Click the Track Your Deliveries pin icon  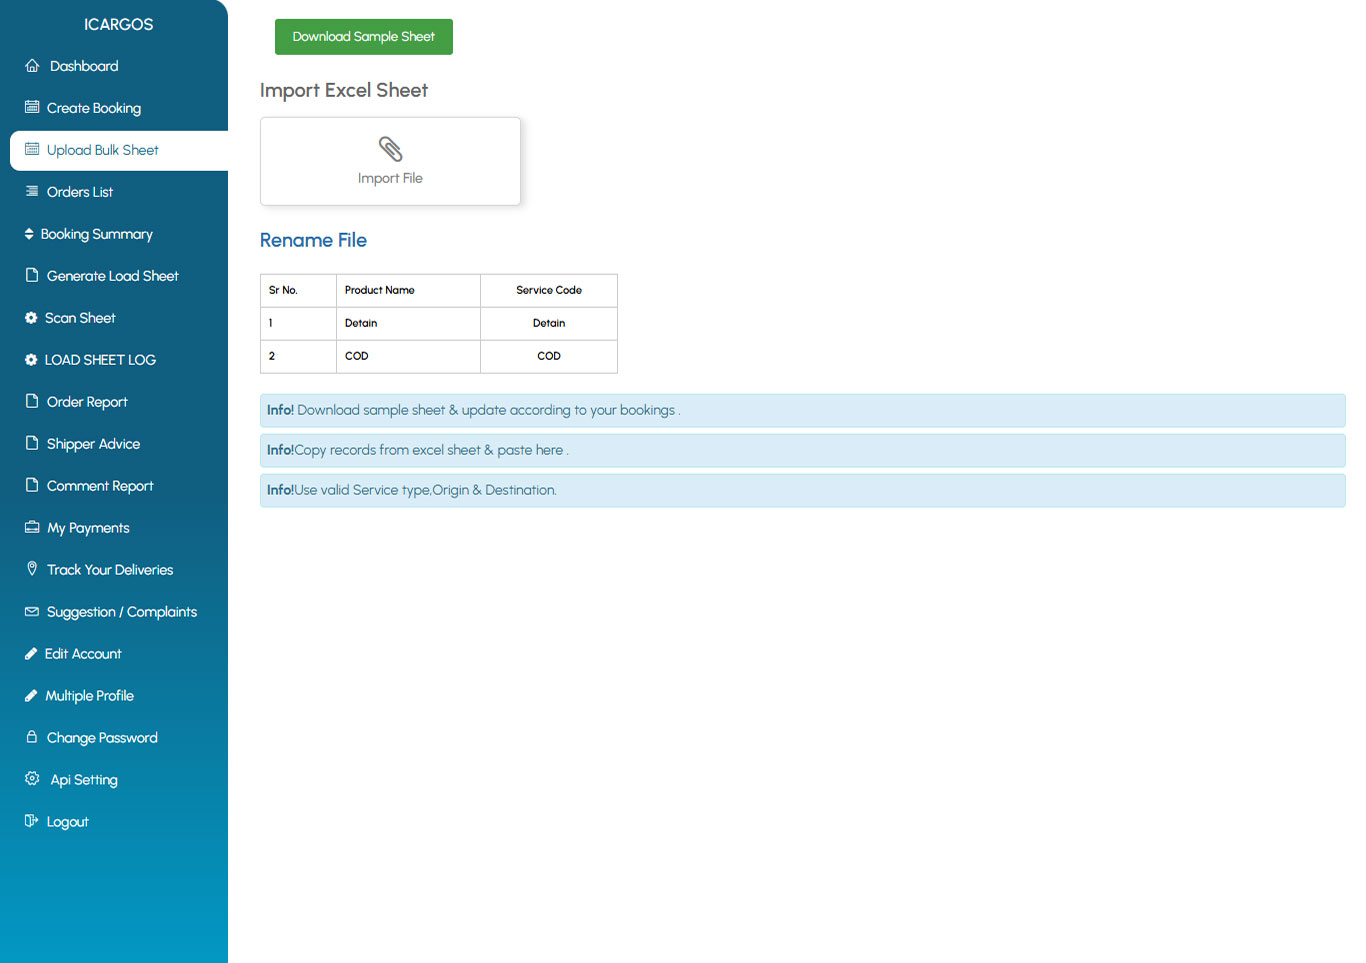tap(32, 569)
